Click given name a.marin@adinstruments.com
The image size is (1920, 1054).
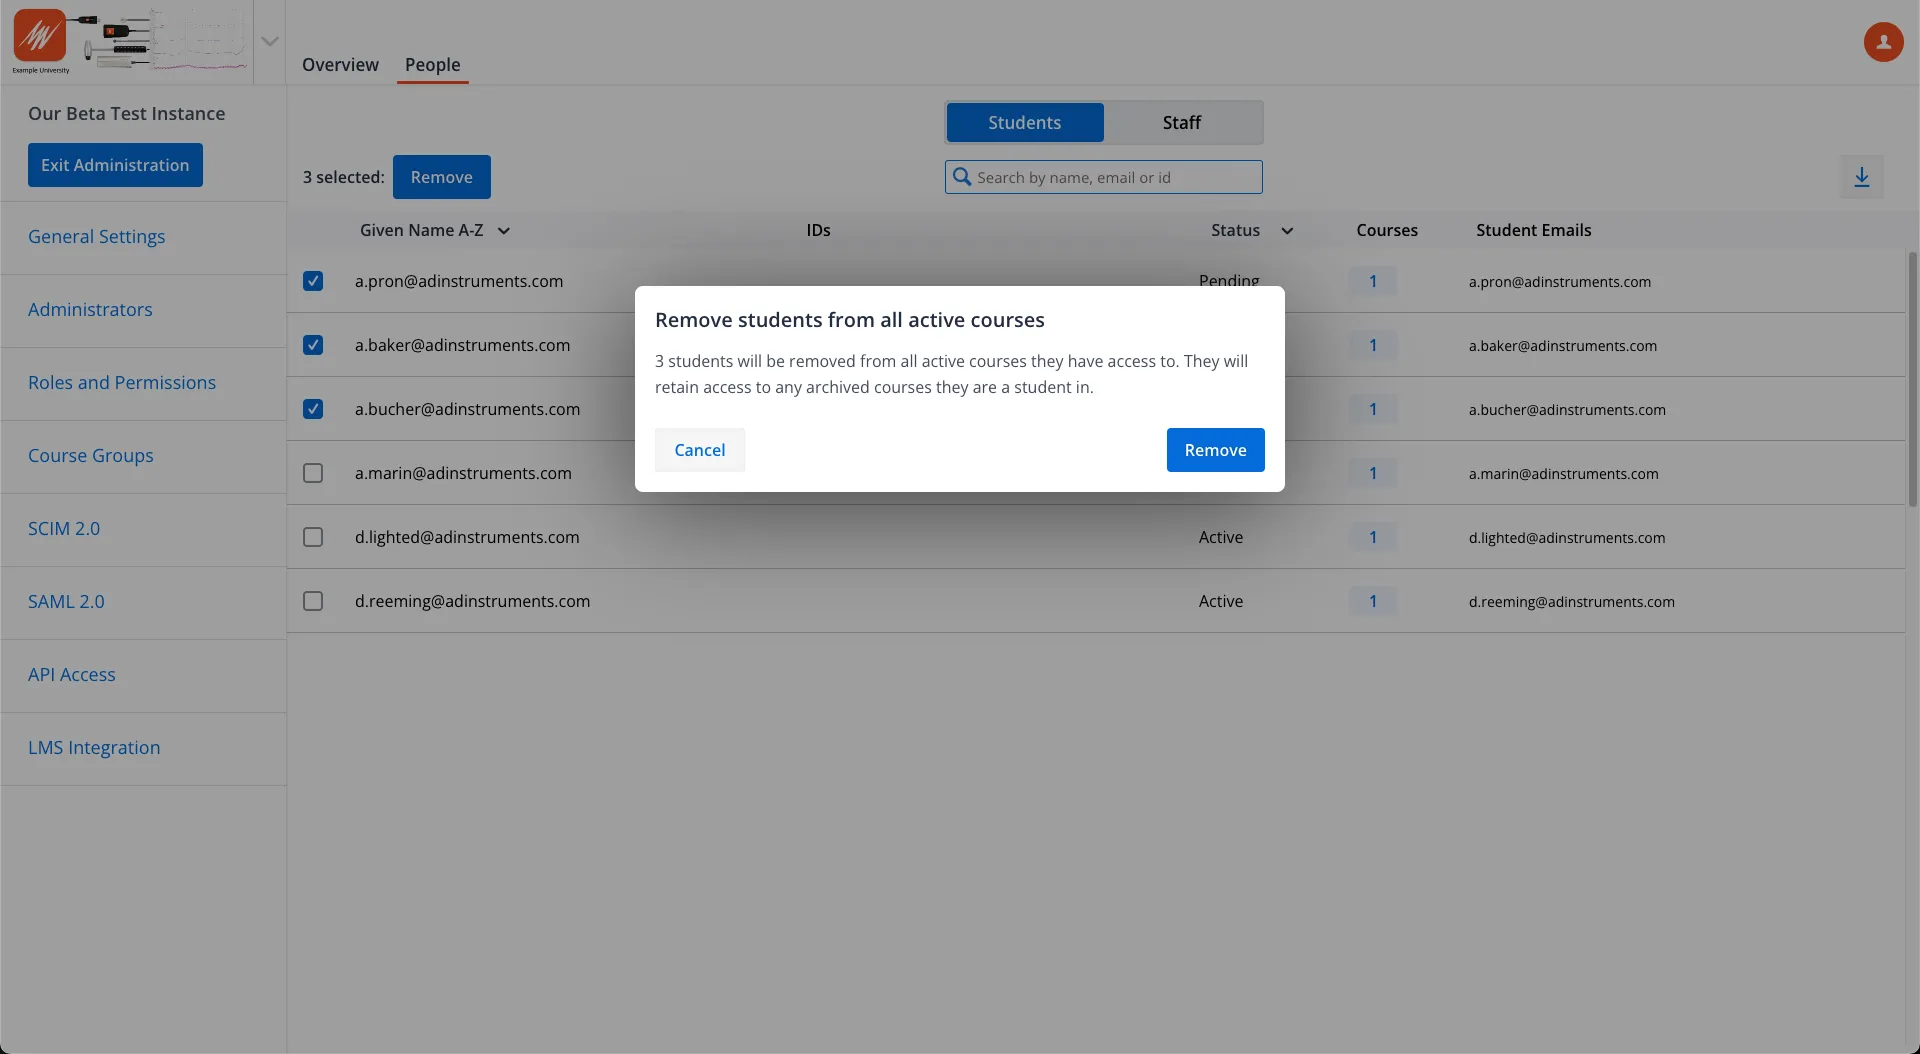tap(463, 473)
